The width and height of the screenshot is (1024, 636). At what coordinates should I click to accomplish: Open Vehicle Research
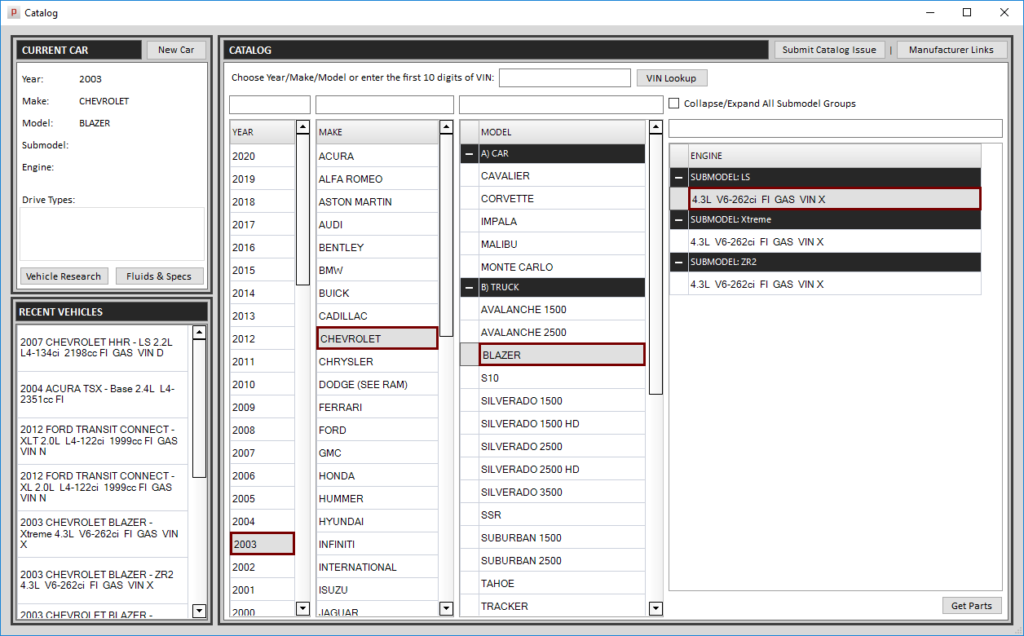(x=63, y=276)
